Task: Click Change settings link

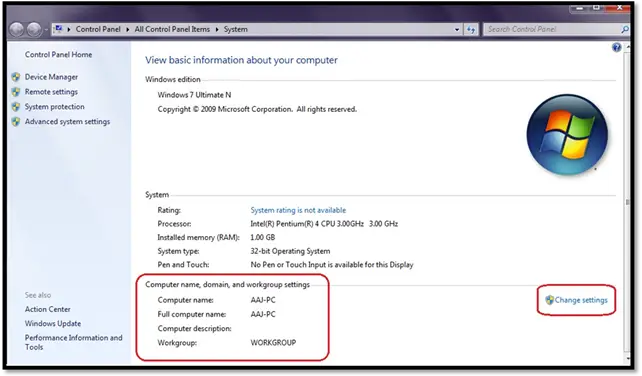Action: pyautogui.click(x=581, y=300)
